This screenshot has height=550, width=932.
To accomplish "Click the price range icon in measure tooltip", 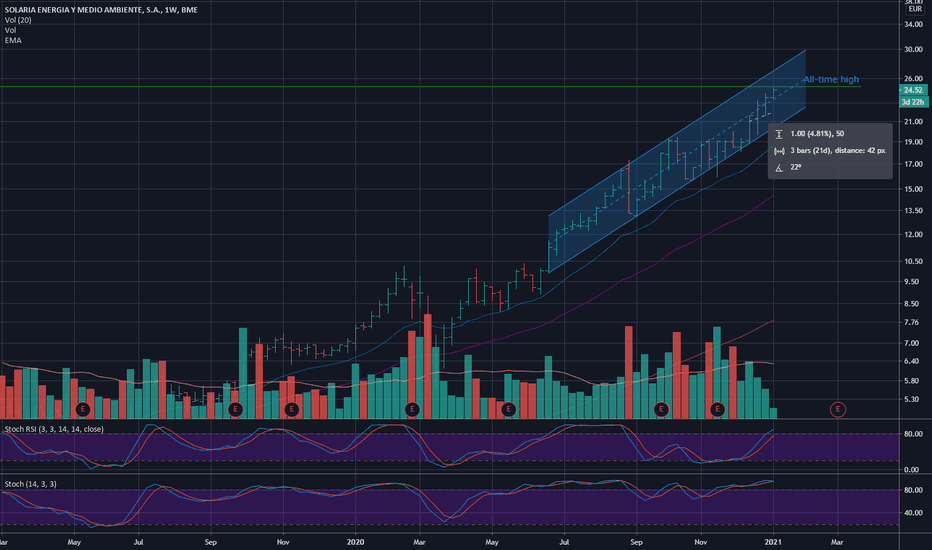I will coord(779,134).
